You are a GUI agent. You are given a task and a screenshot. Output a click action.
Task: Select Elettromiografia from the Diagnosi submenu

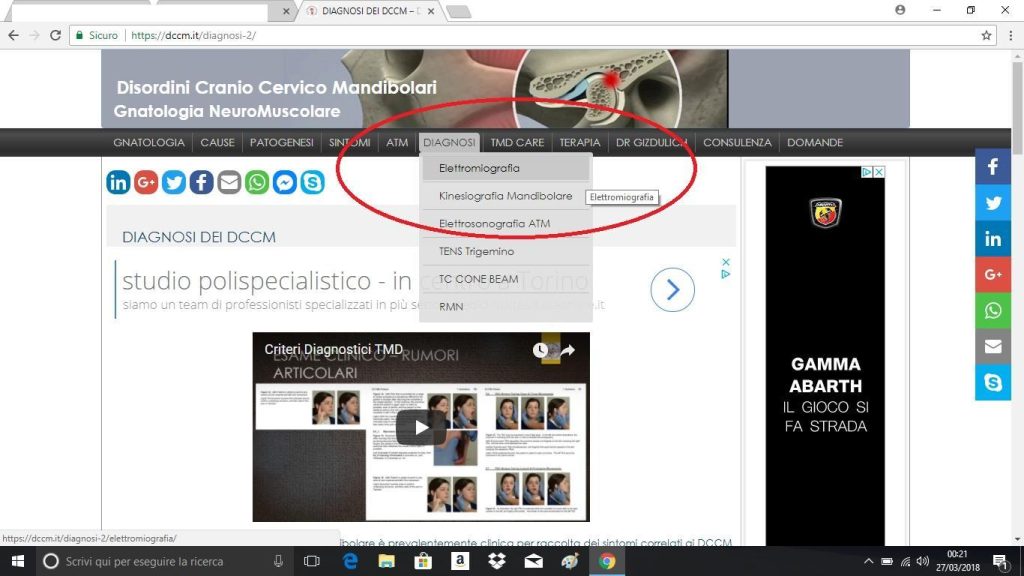coord(506,168)
